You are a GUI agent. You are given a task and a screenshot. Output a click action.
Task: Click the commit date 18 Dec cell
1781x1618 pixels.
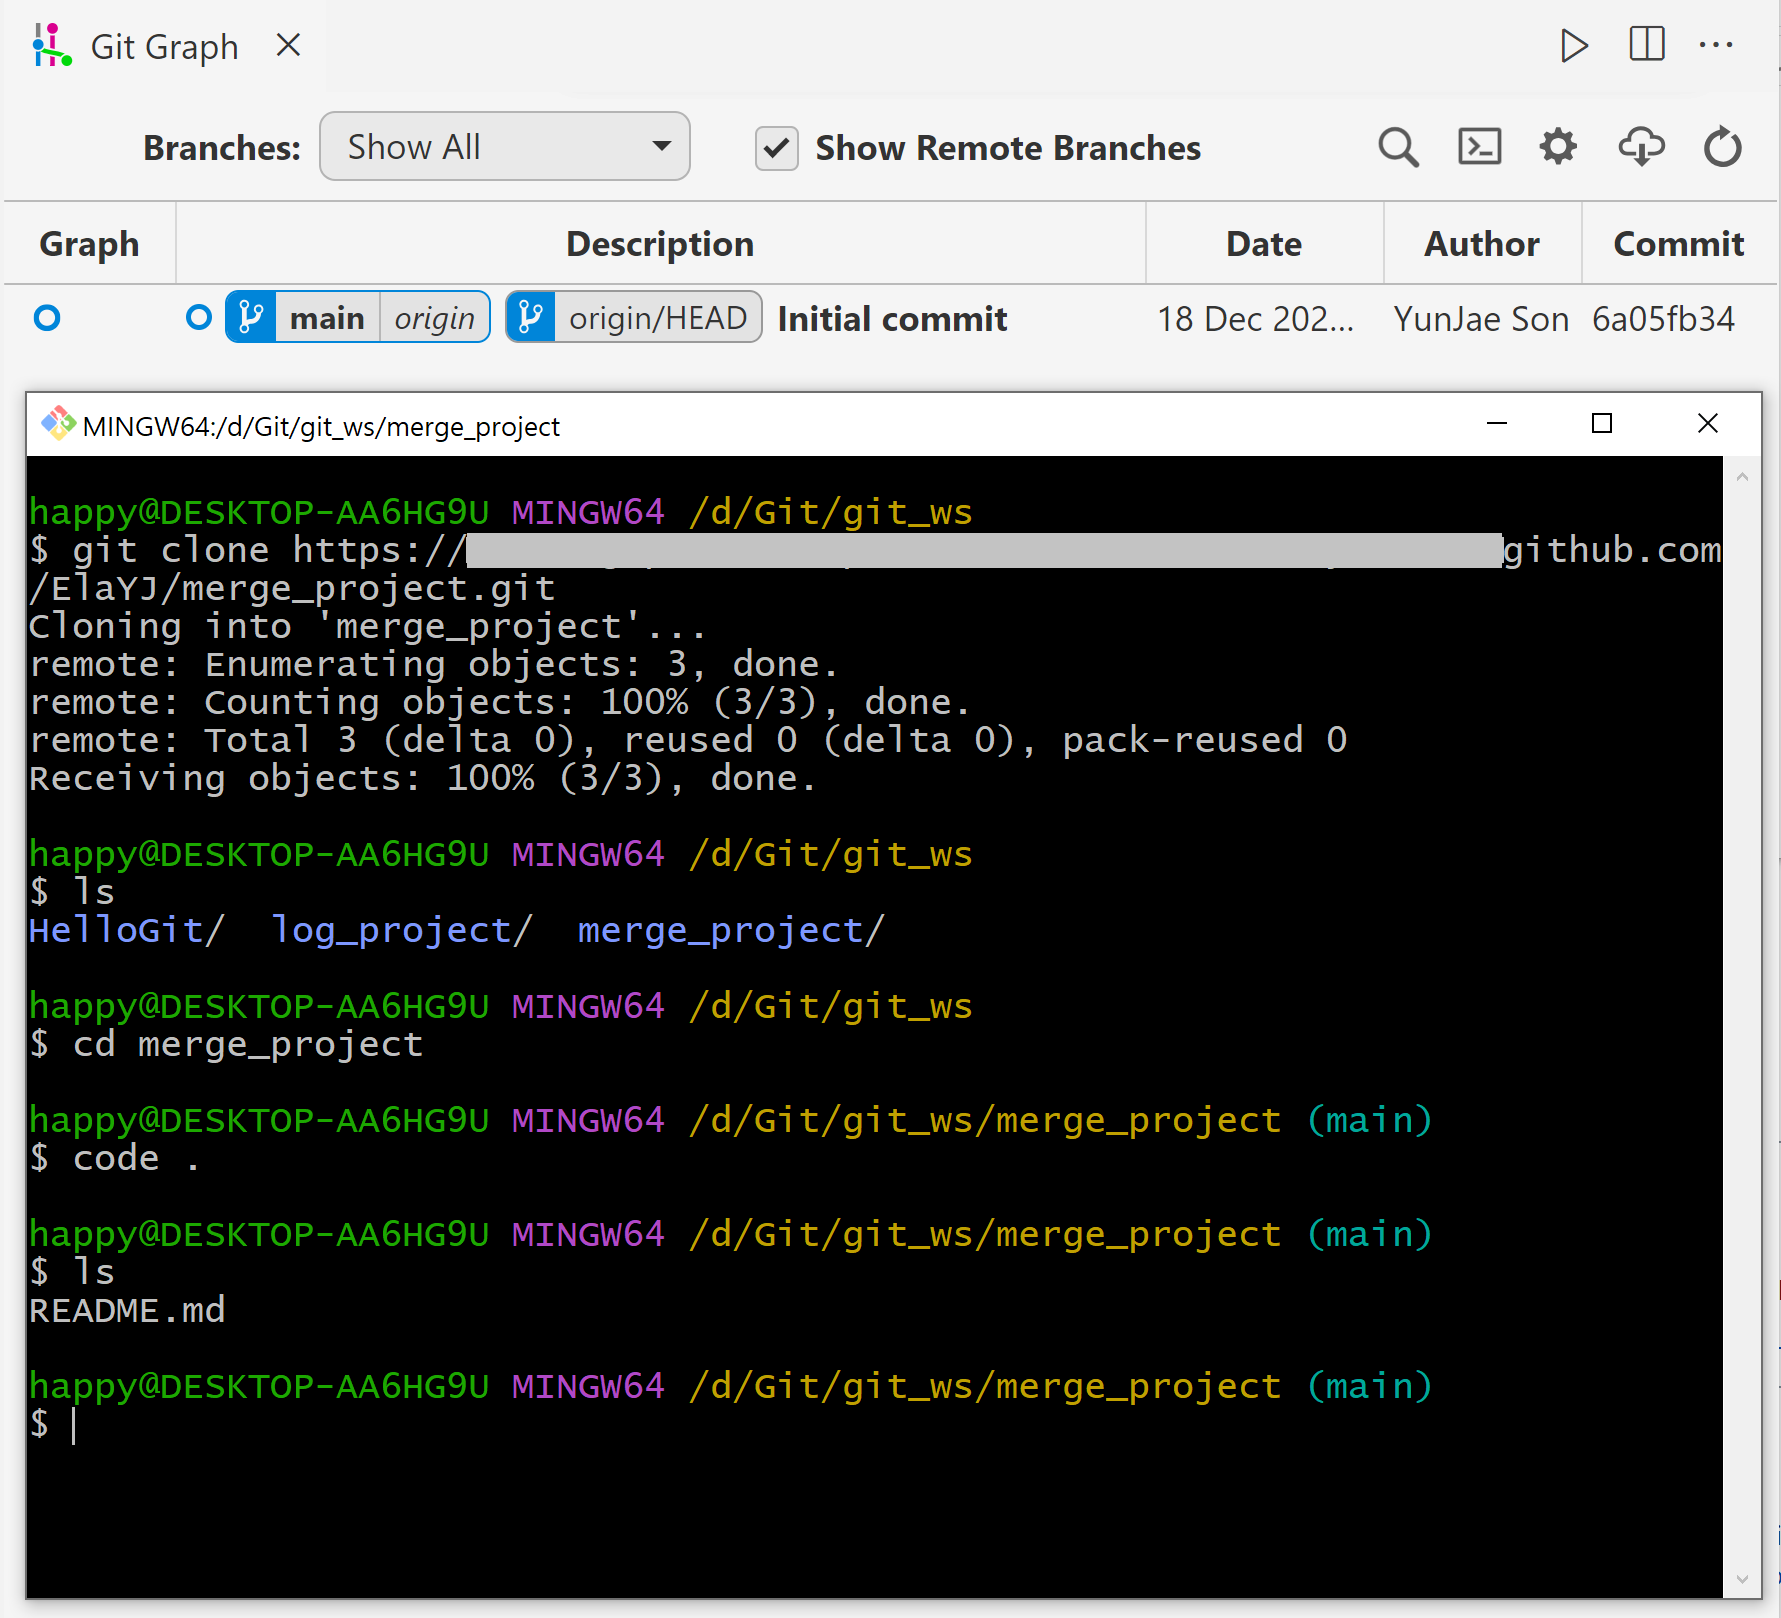(1255, 319)
